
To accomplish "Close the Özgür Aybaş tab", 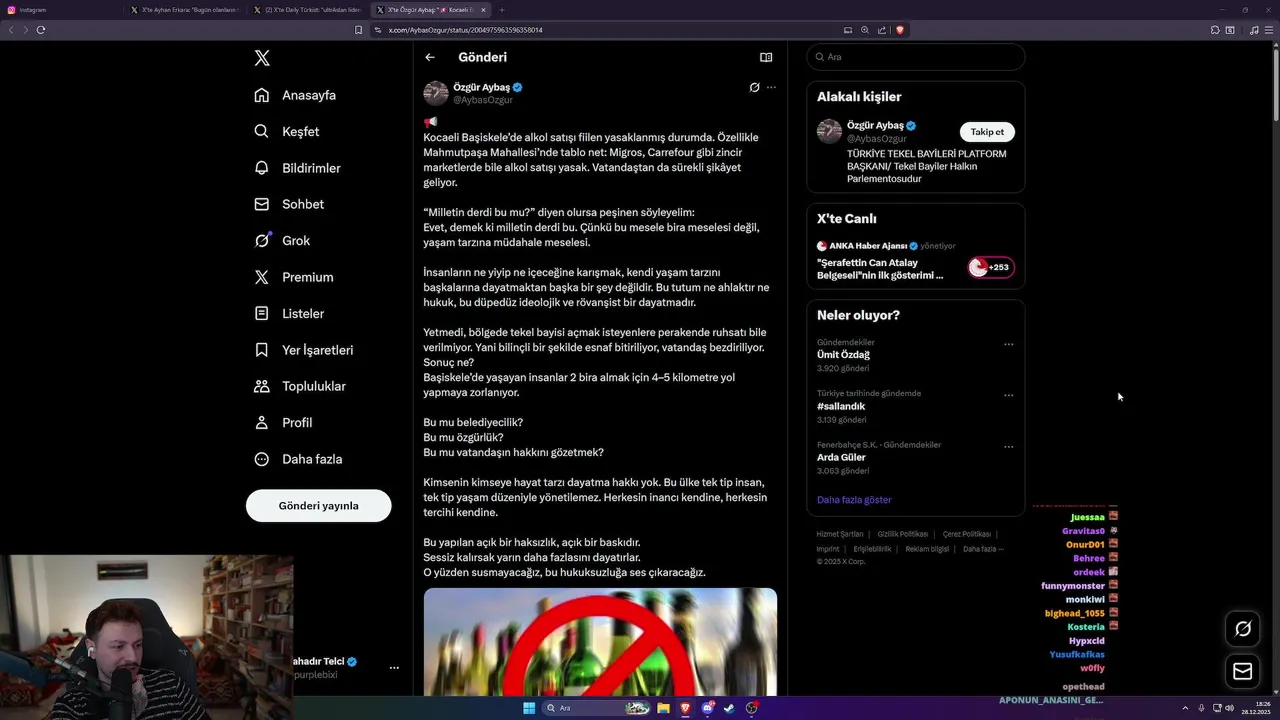I will pyautogui.click(x=483, y=10).
